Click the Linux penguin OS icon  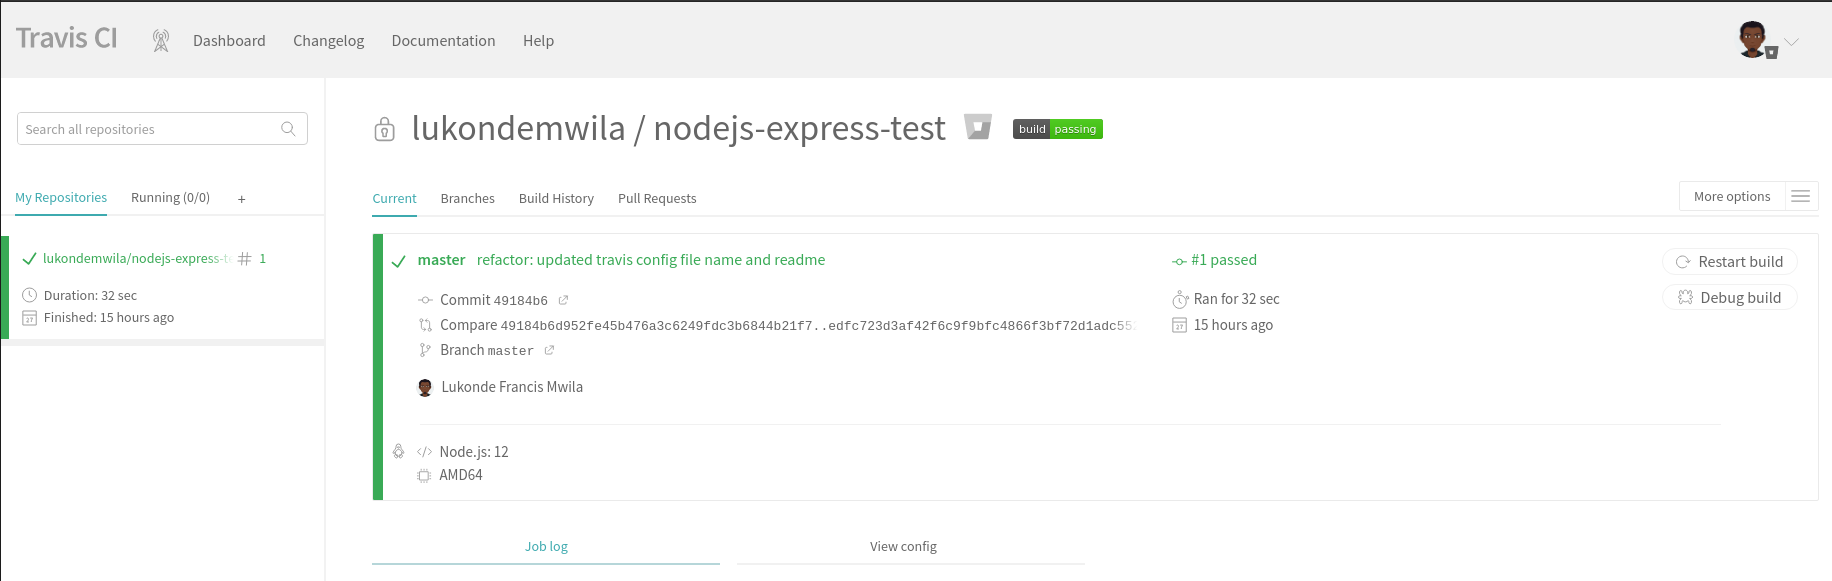(398, 451)
